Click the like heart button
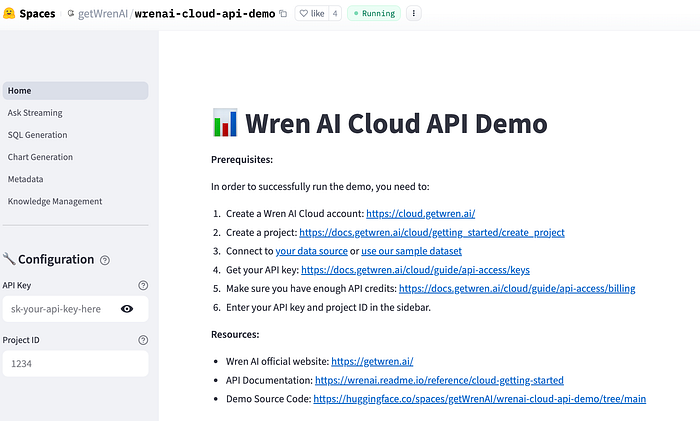 (x=312, y=13)
